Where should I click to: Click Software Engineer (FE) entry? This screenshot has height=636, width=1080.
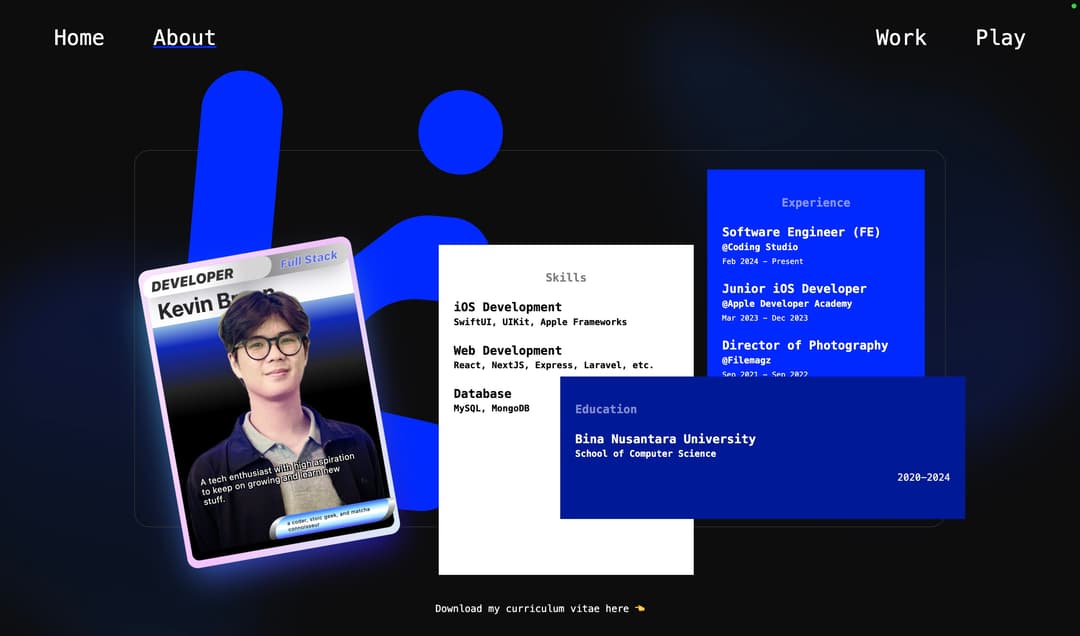click(x=801, y=232)
